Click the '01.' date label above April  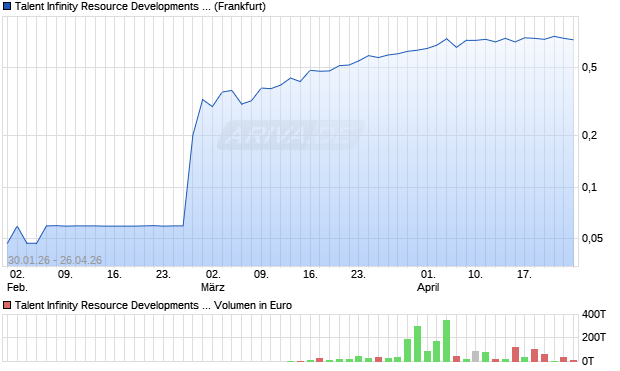(x=428, y=274)
